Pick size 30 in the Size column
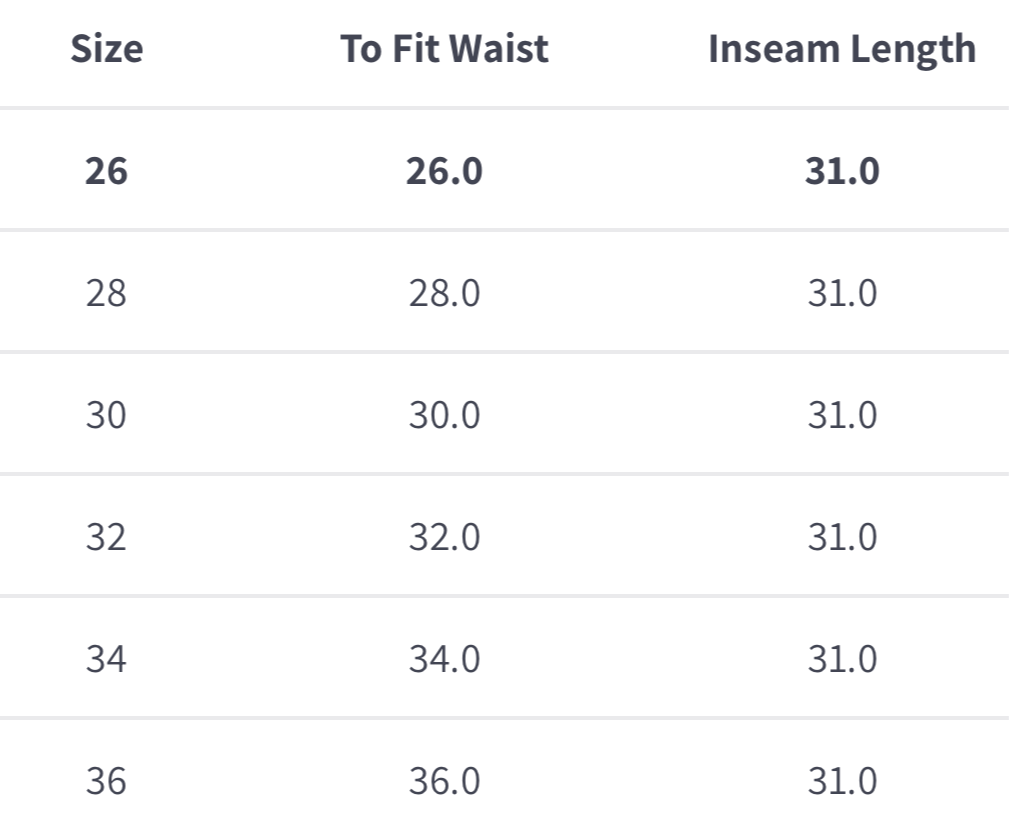 pyautogui.click(x=106, y=416)
